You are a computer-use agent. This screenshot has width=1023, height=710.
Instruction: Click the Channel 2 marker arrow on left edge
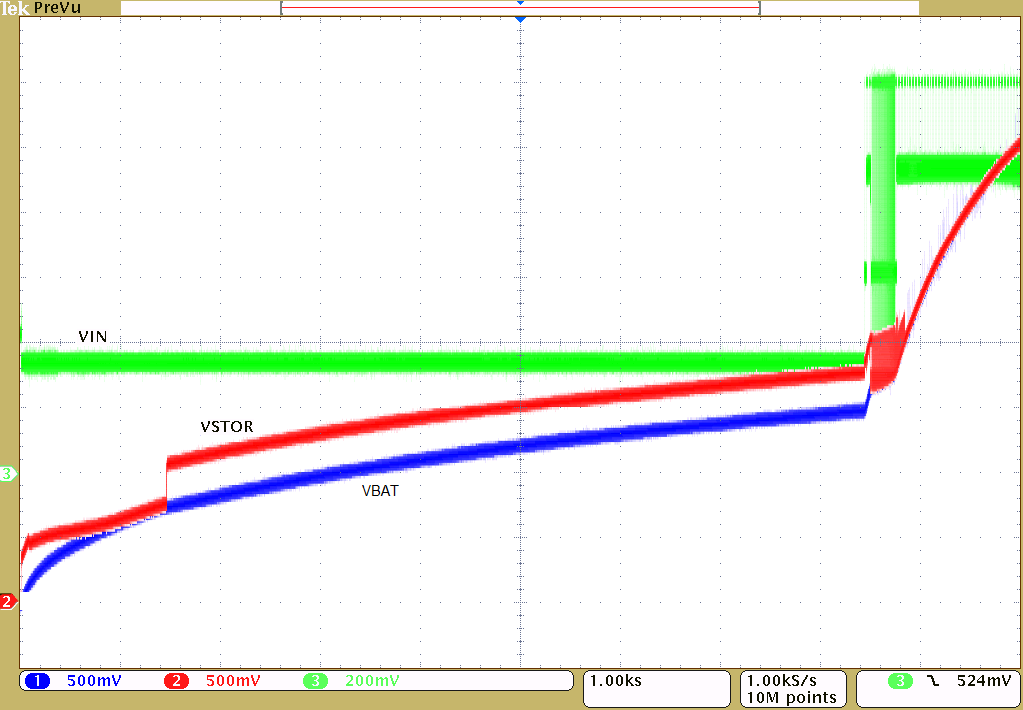coord(6,600)
